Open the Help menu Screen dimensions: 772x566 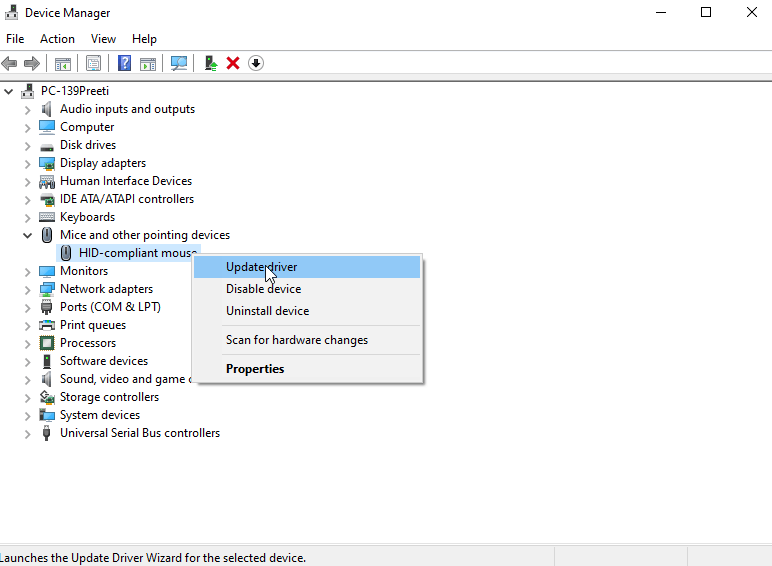144,39
